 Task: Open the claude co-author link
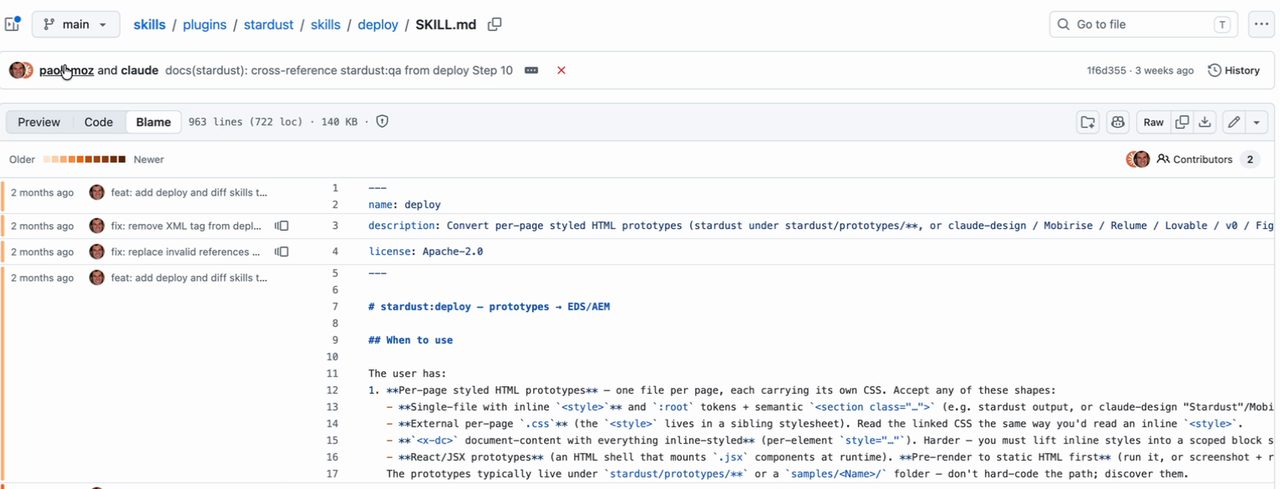139,70
